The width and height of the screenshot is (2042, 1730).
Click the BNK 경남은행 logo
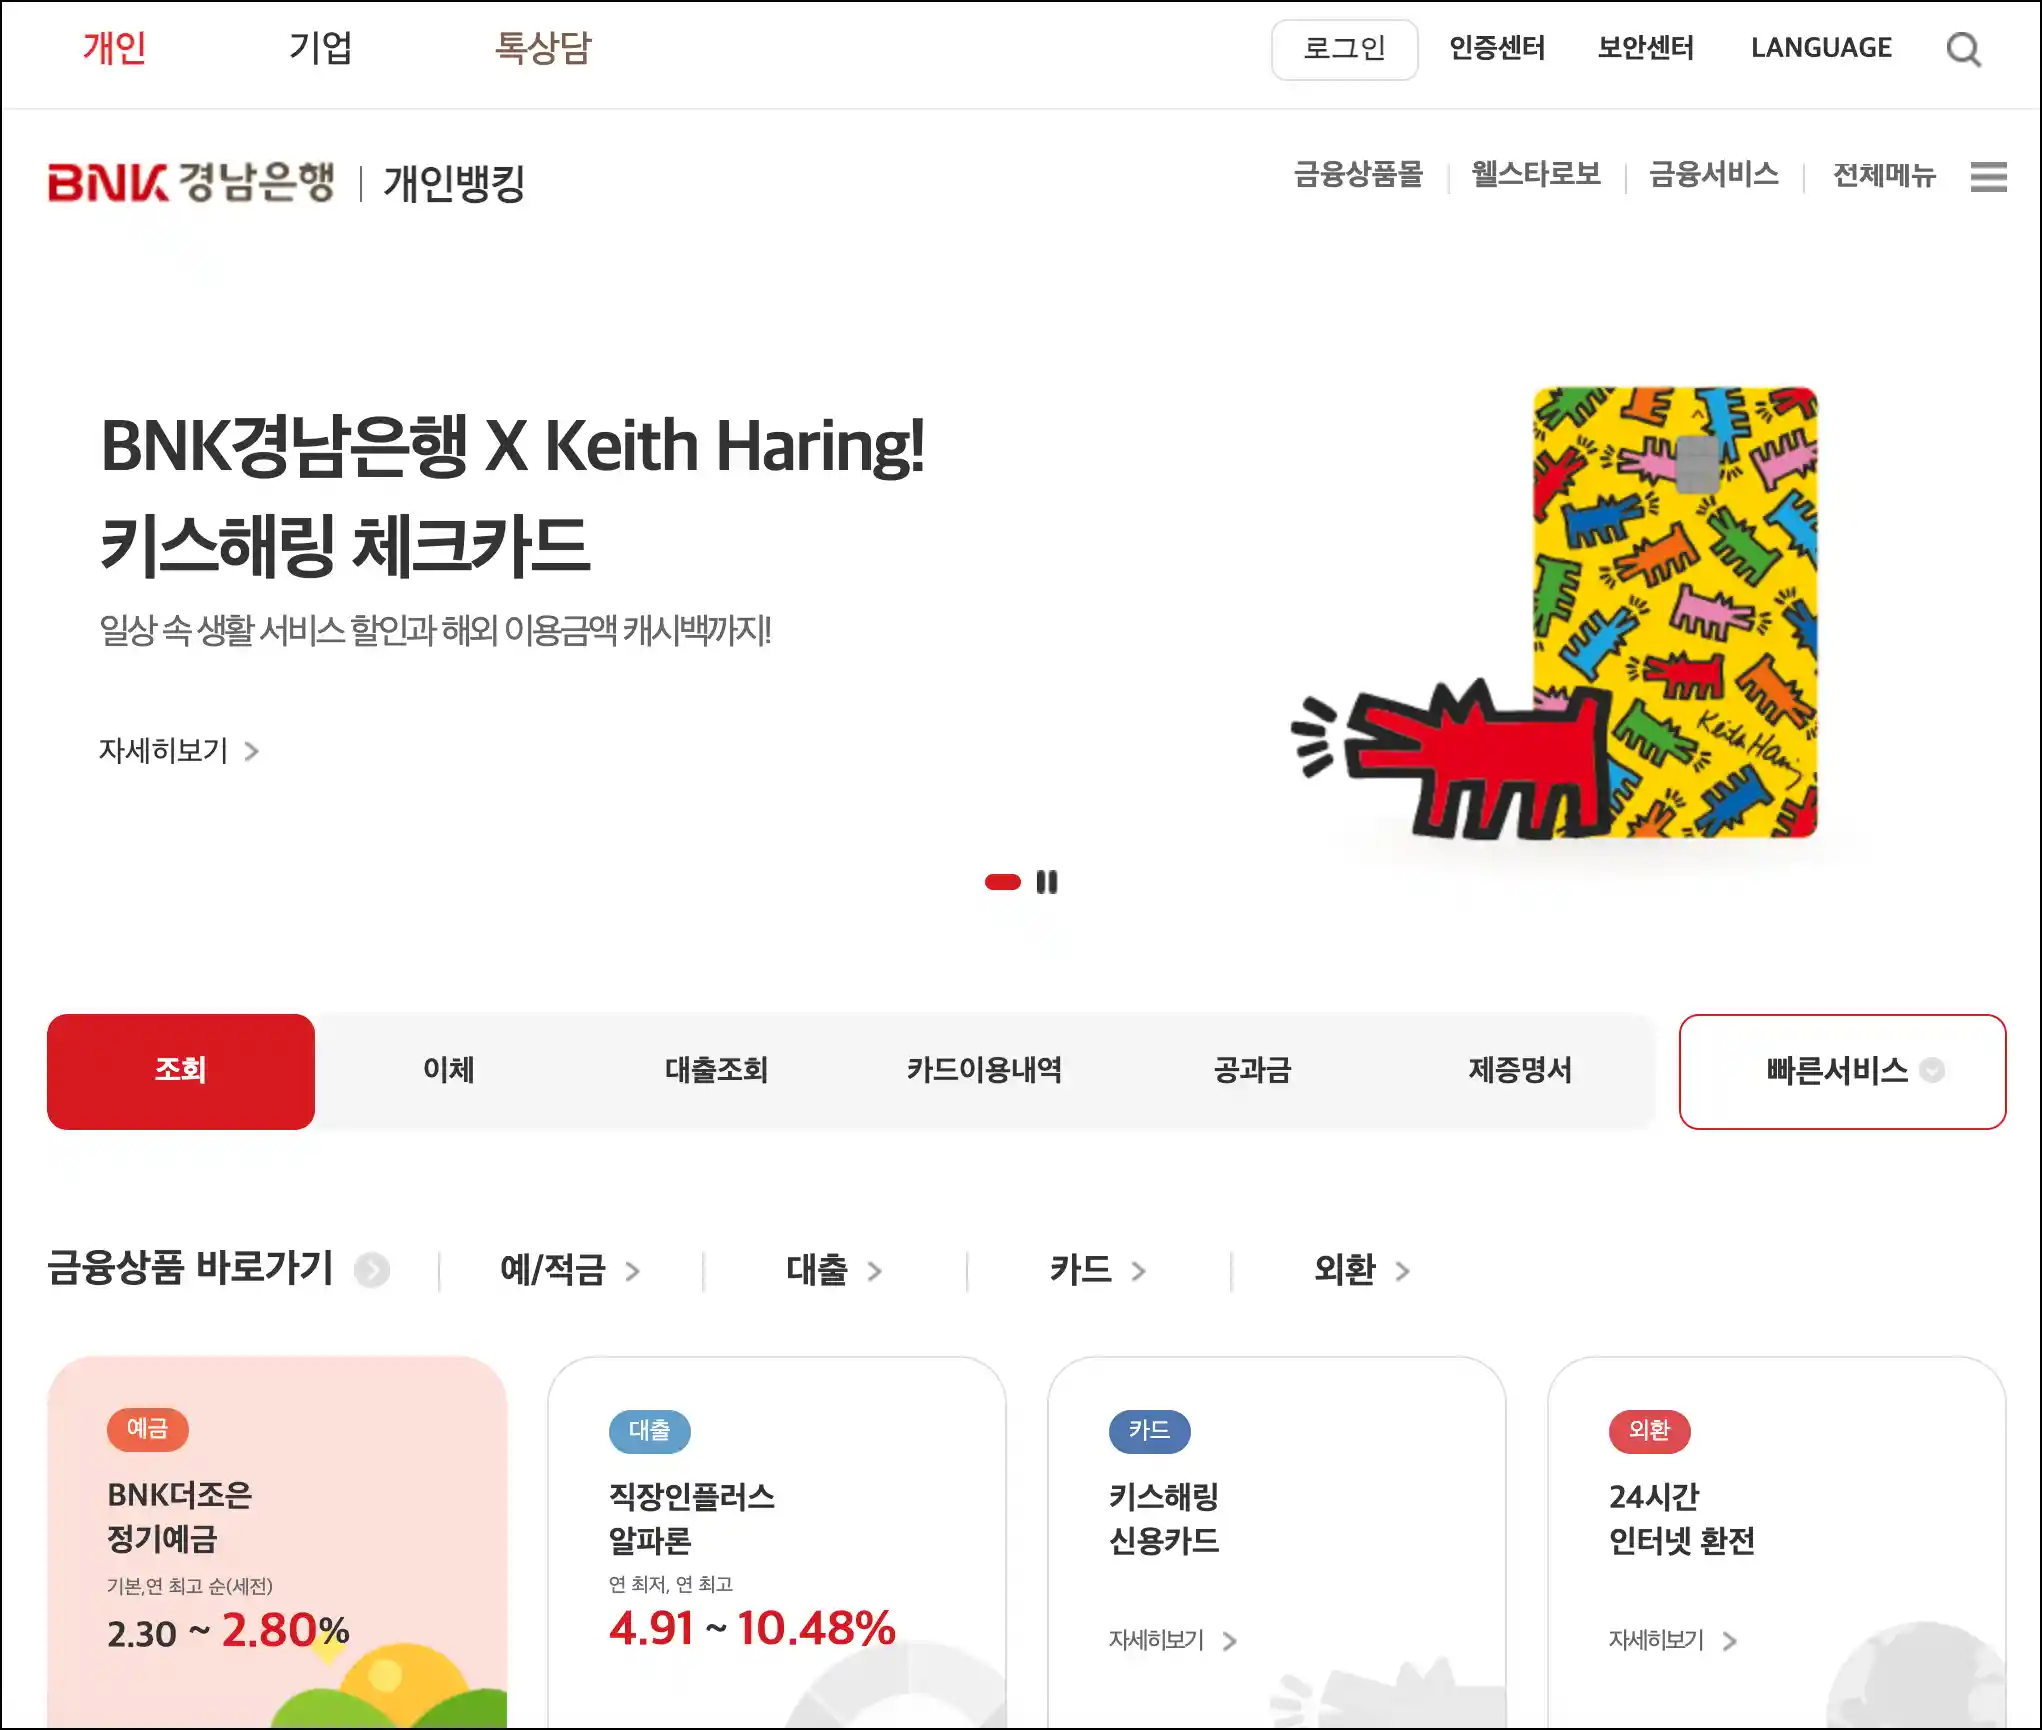(x=191, y=182)
